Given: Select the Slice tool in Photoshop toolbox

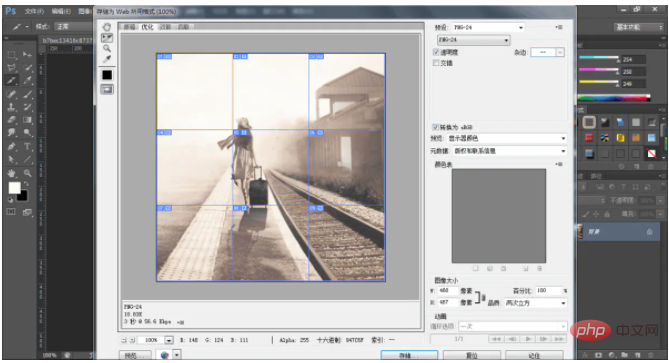Looking at the screenshot, I should (x=12, y=80).
